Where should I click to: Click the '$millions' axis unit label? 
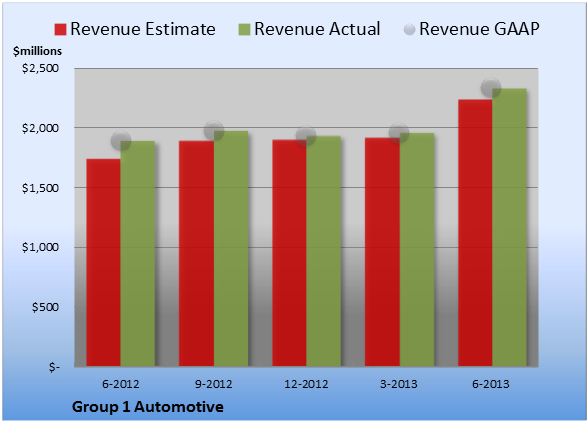(37, 51)
